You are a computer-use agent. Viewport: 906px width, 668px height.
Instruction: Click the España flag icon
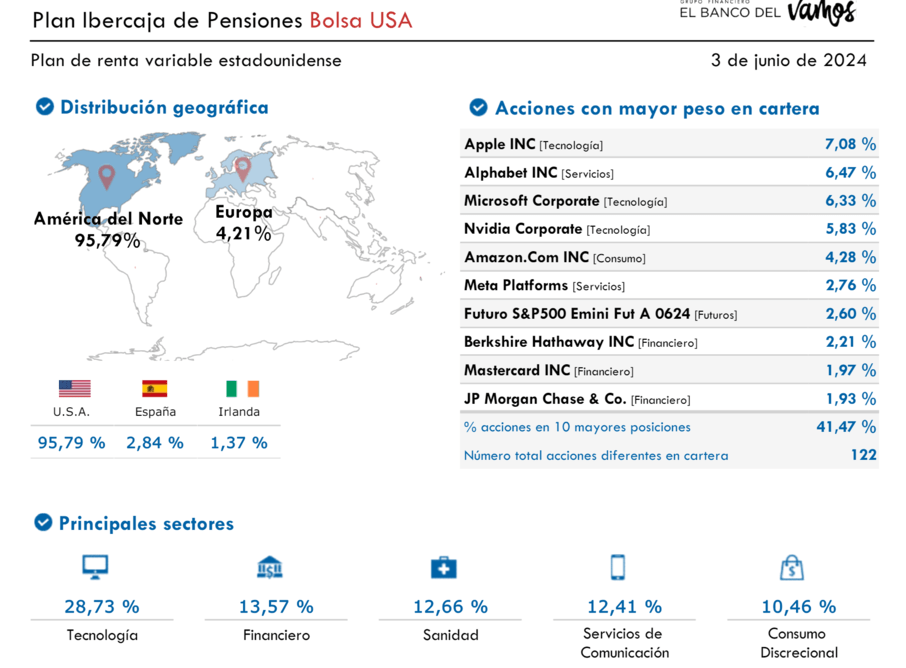tap(155, 388)
